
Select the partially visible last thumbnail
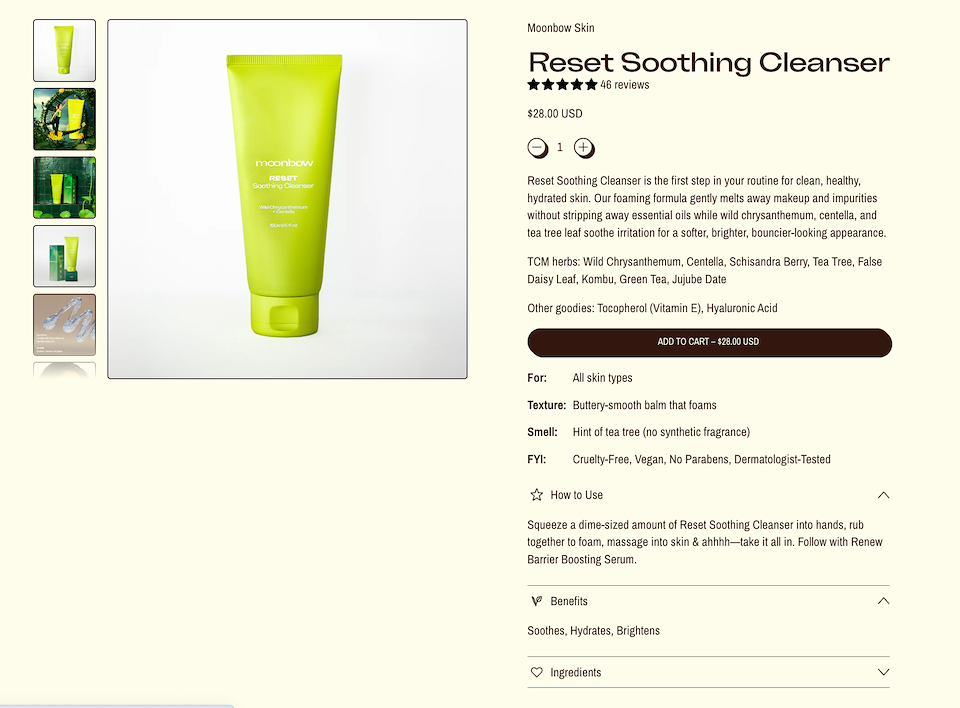tap(64, 371)
